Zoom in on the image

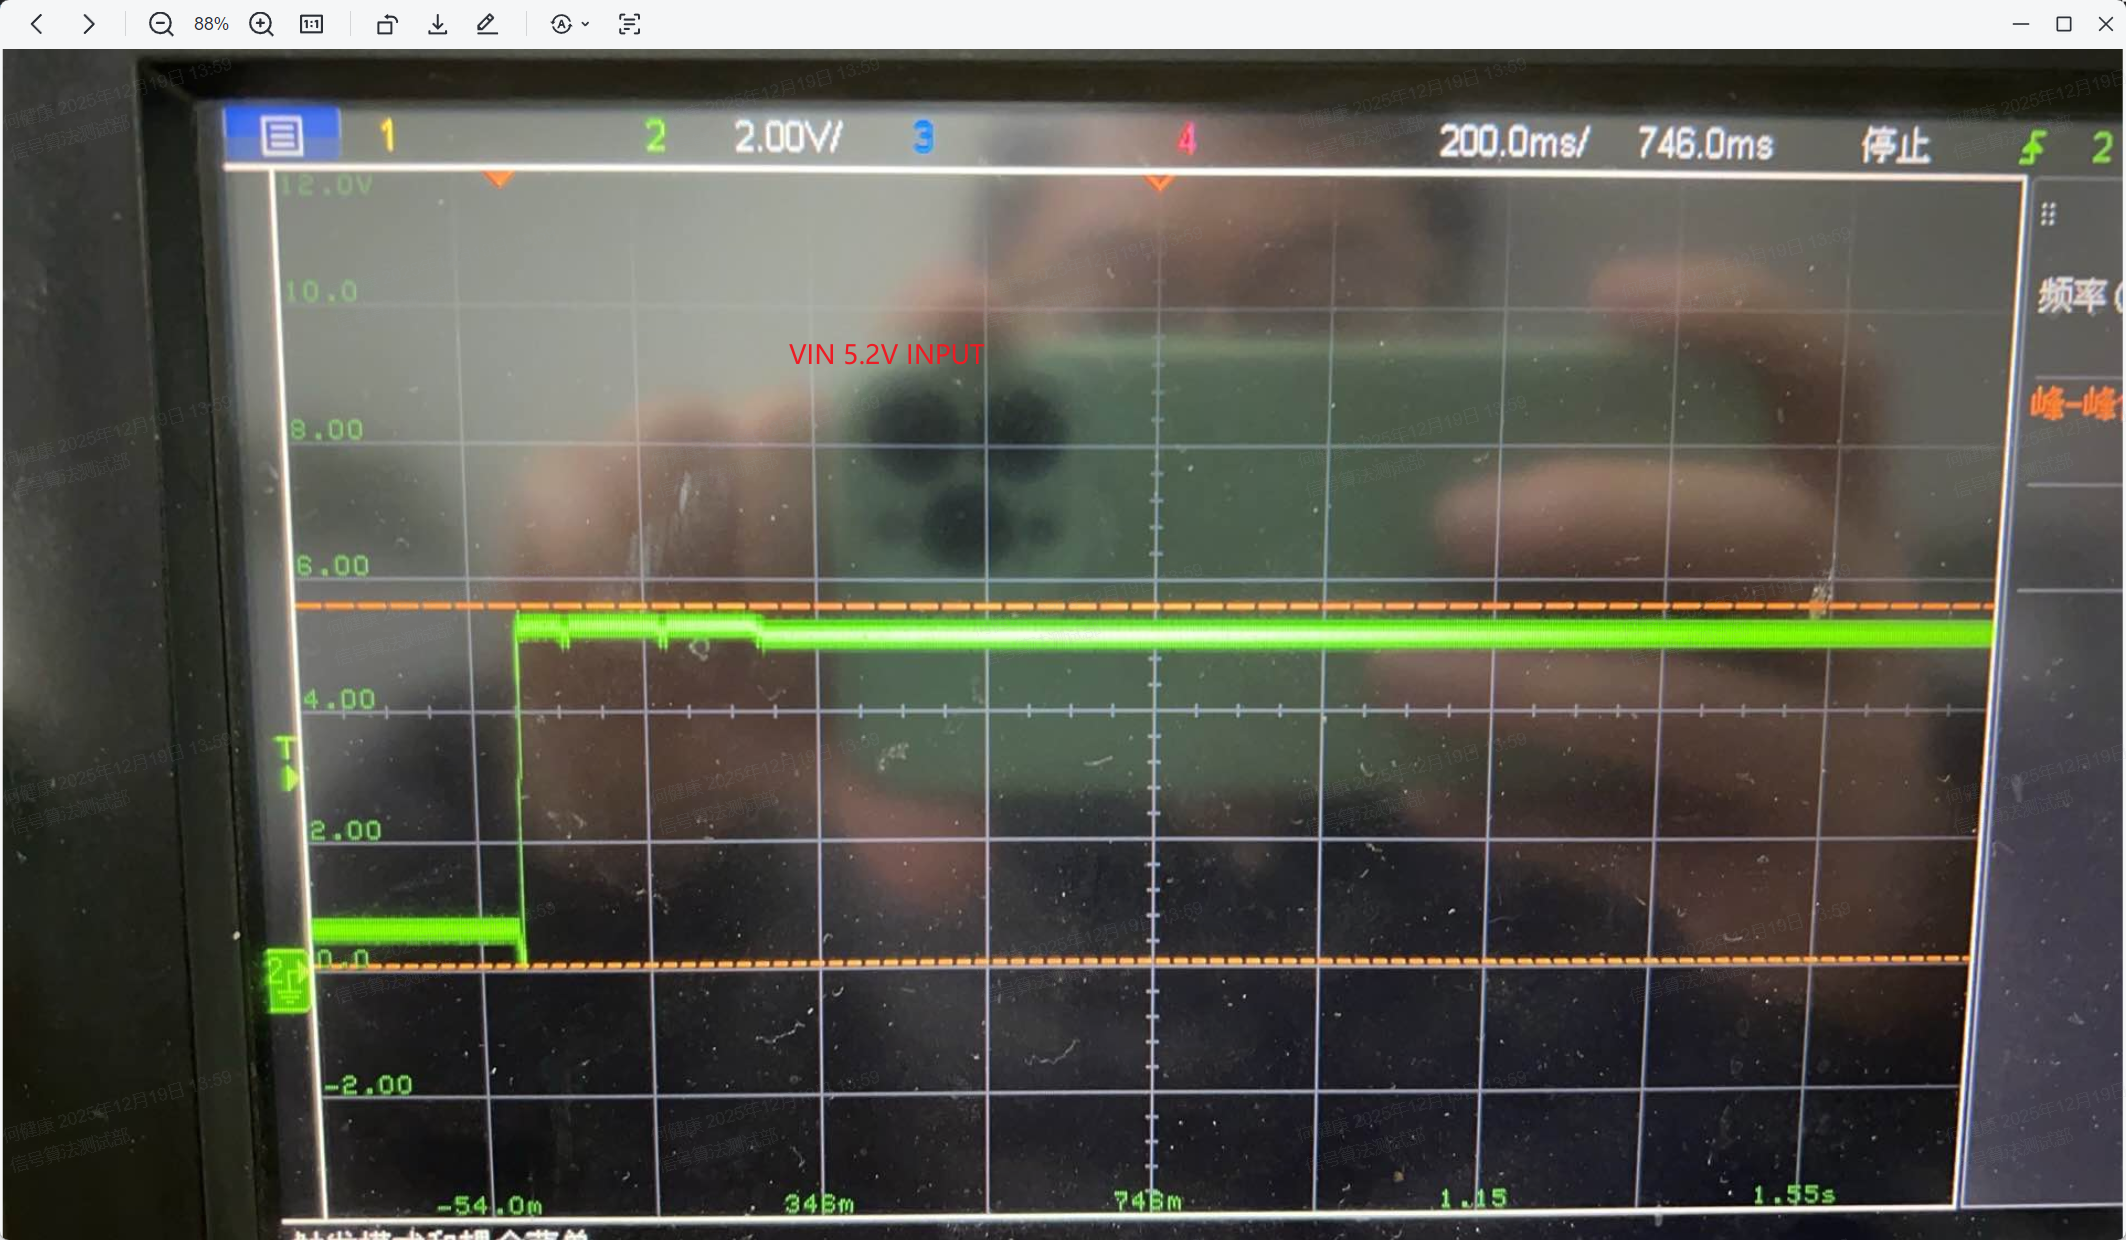[x=261, y=24]
